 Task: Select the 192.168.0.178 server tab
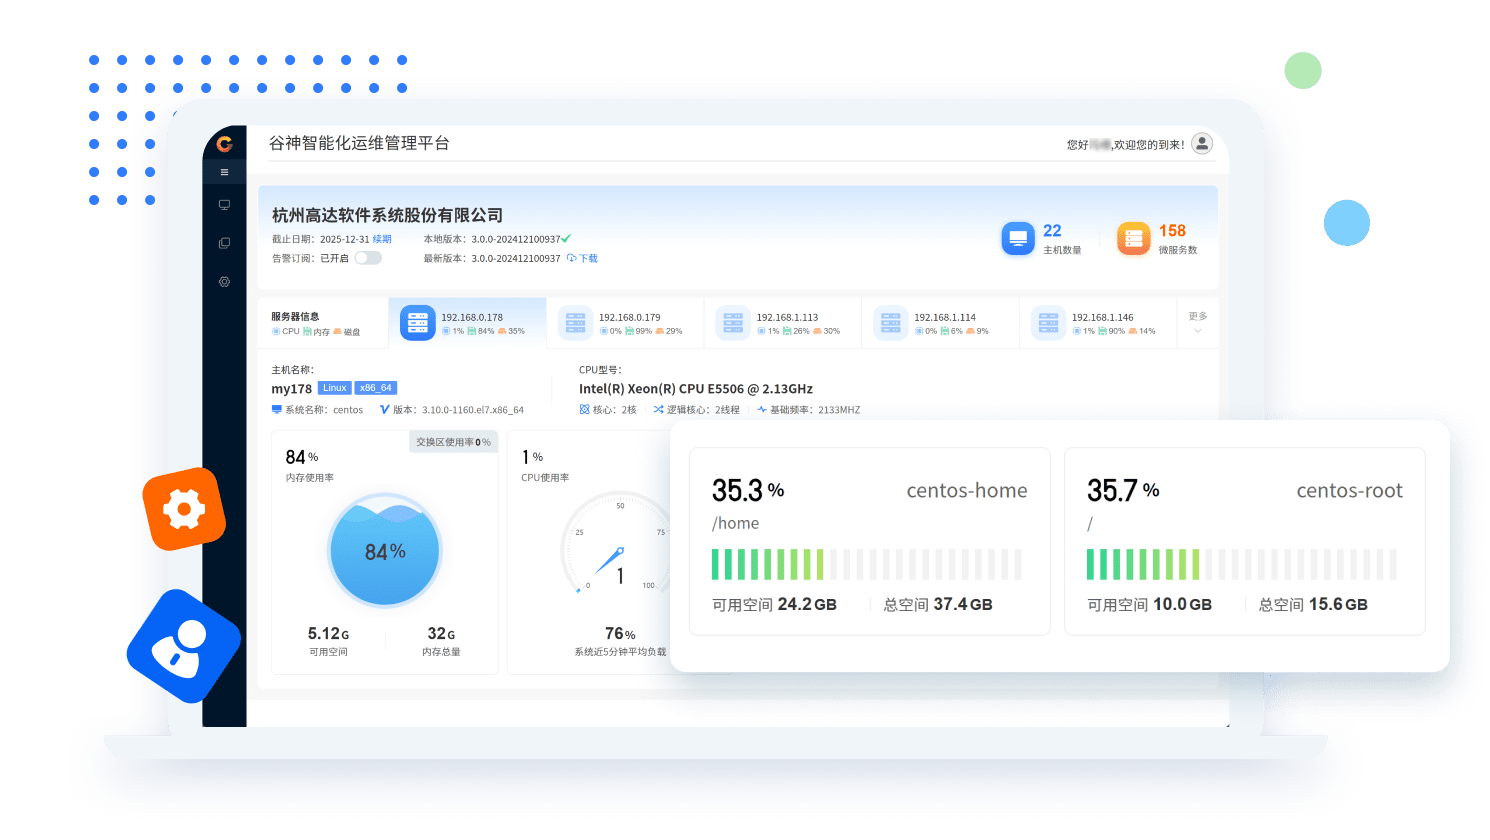coord(467,323)
